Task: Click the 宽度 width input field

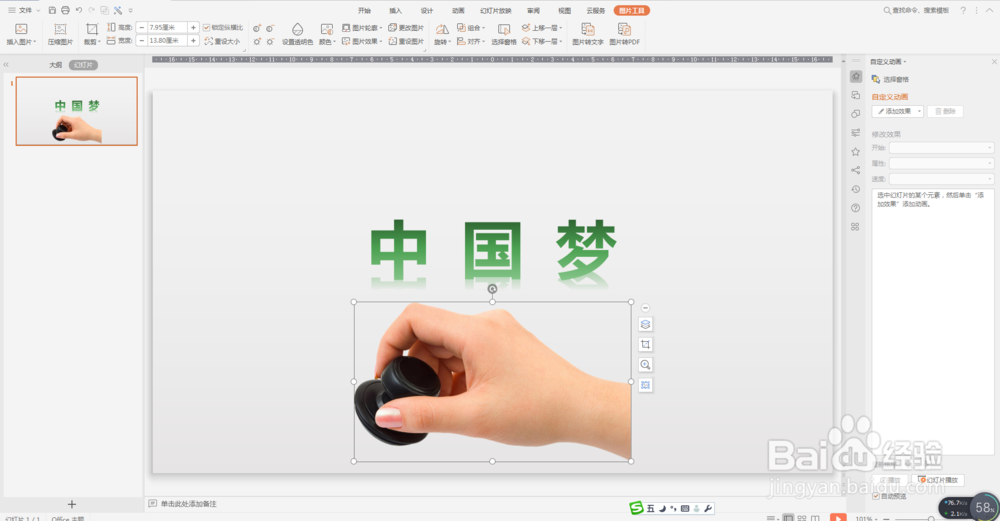Action: click(x=167, y=40)
